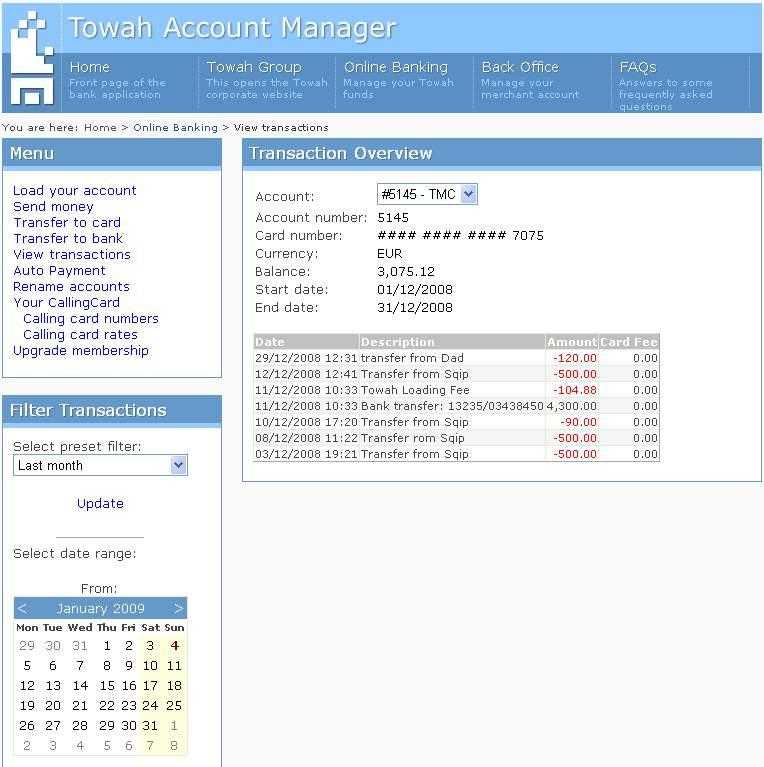Viewport: 764px width, 767px height.
Task: Choose Transfer to bank menu link
Action: 68,238
